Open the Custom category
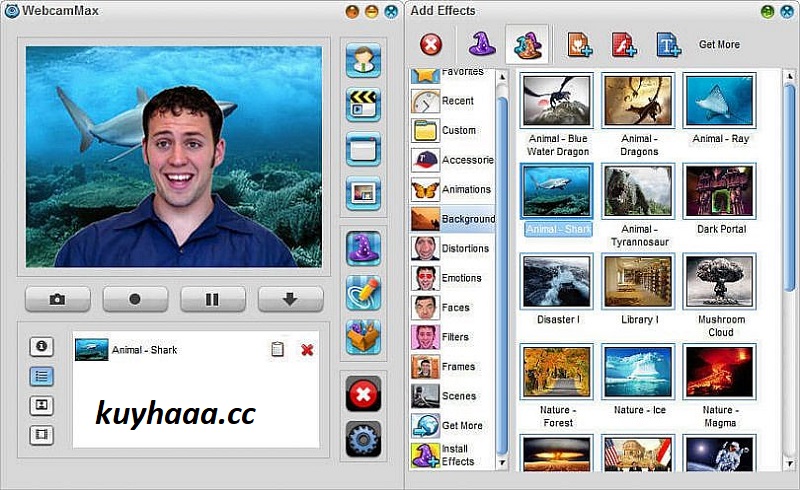800x490 pixels. click(453, 131)
